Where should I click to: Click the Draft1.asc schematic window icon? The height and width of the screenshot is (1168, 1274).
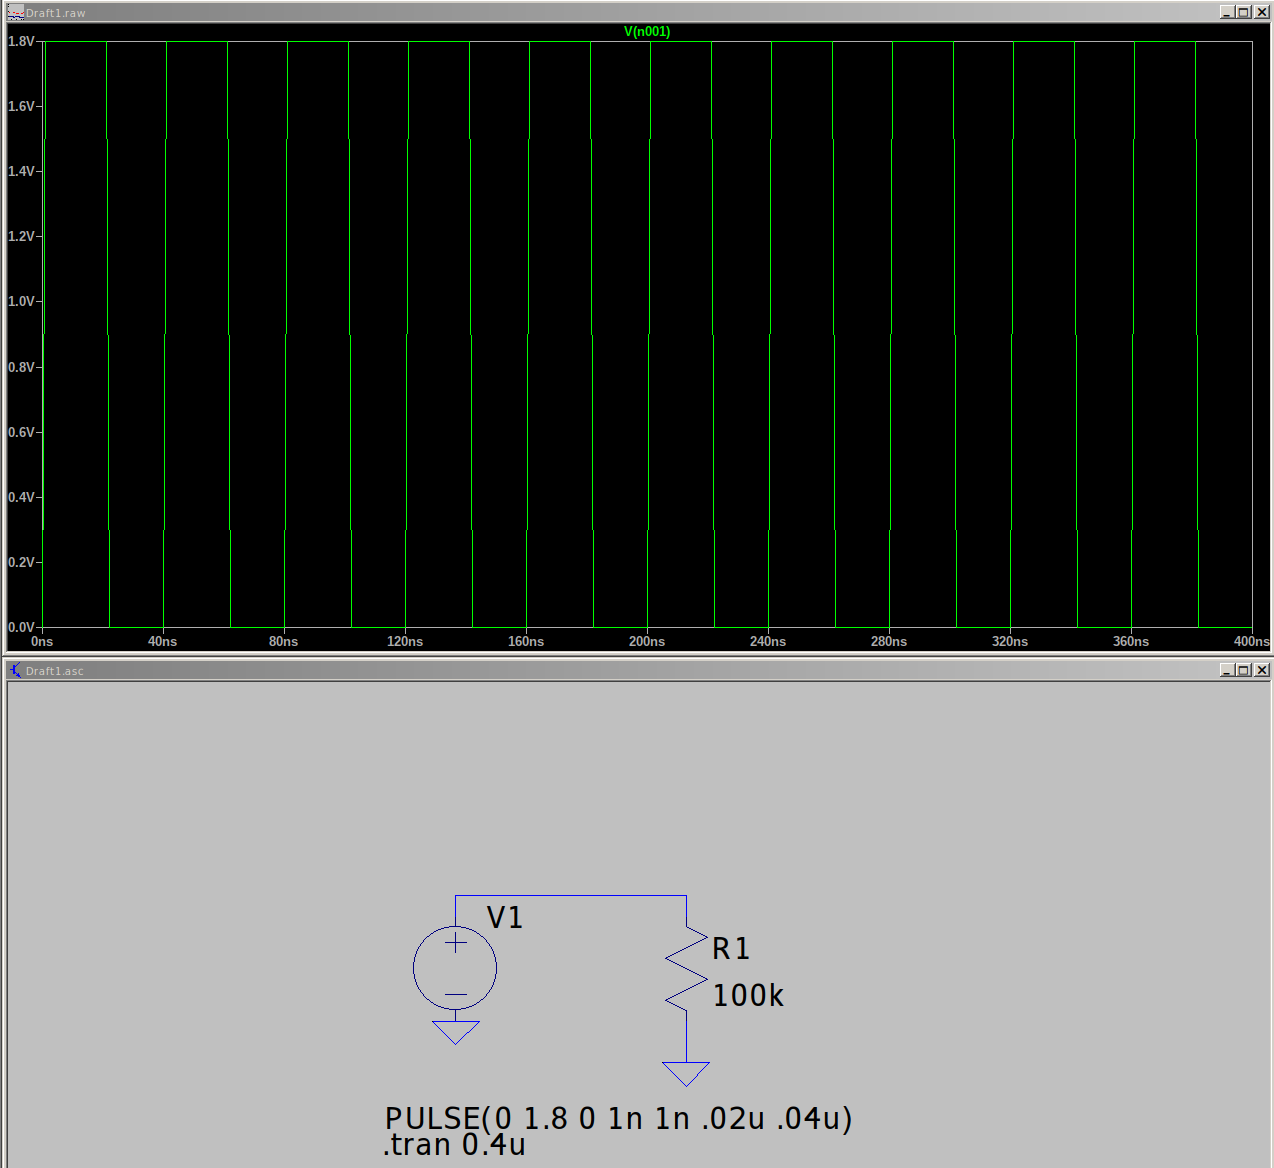14,670
